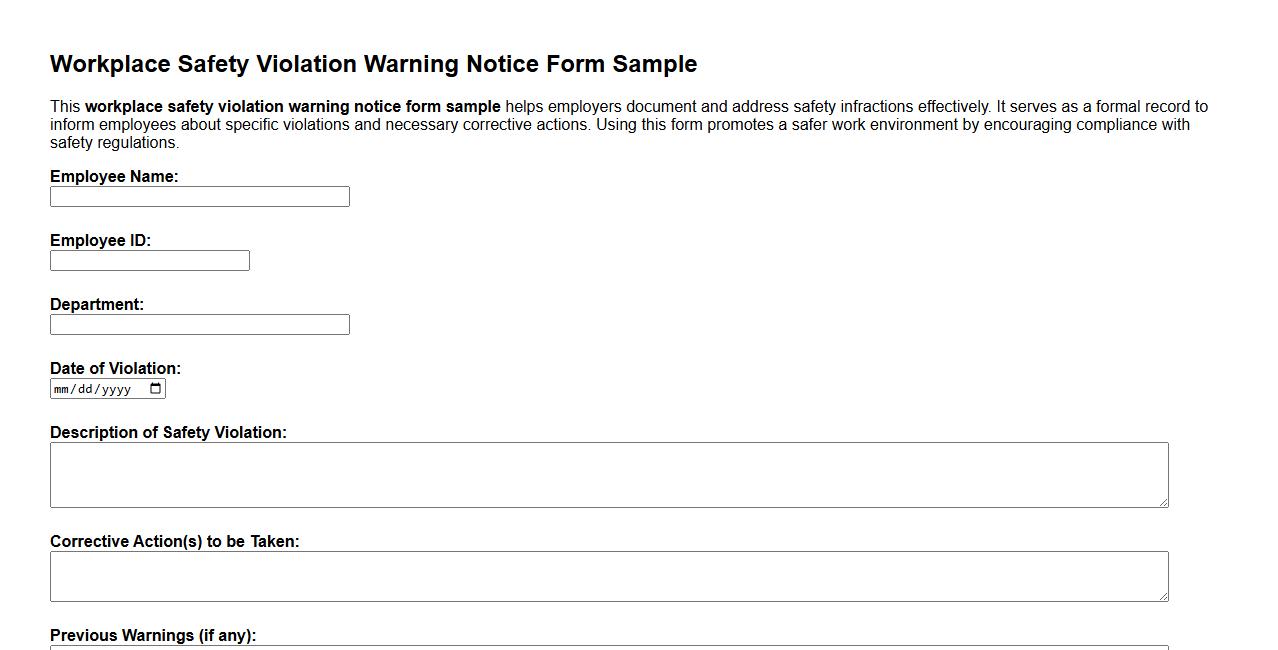The height and width of the screenshot is (650, 1278).
Task: Click the resize grip of the Description text area
Action: [1164, 502]
